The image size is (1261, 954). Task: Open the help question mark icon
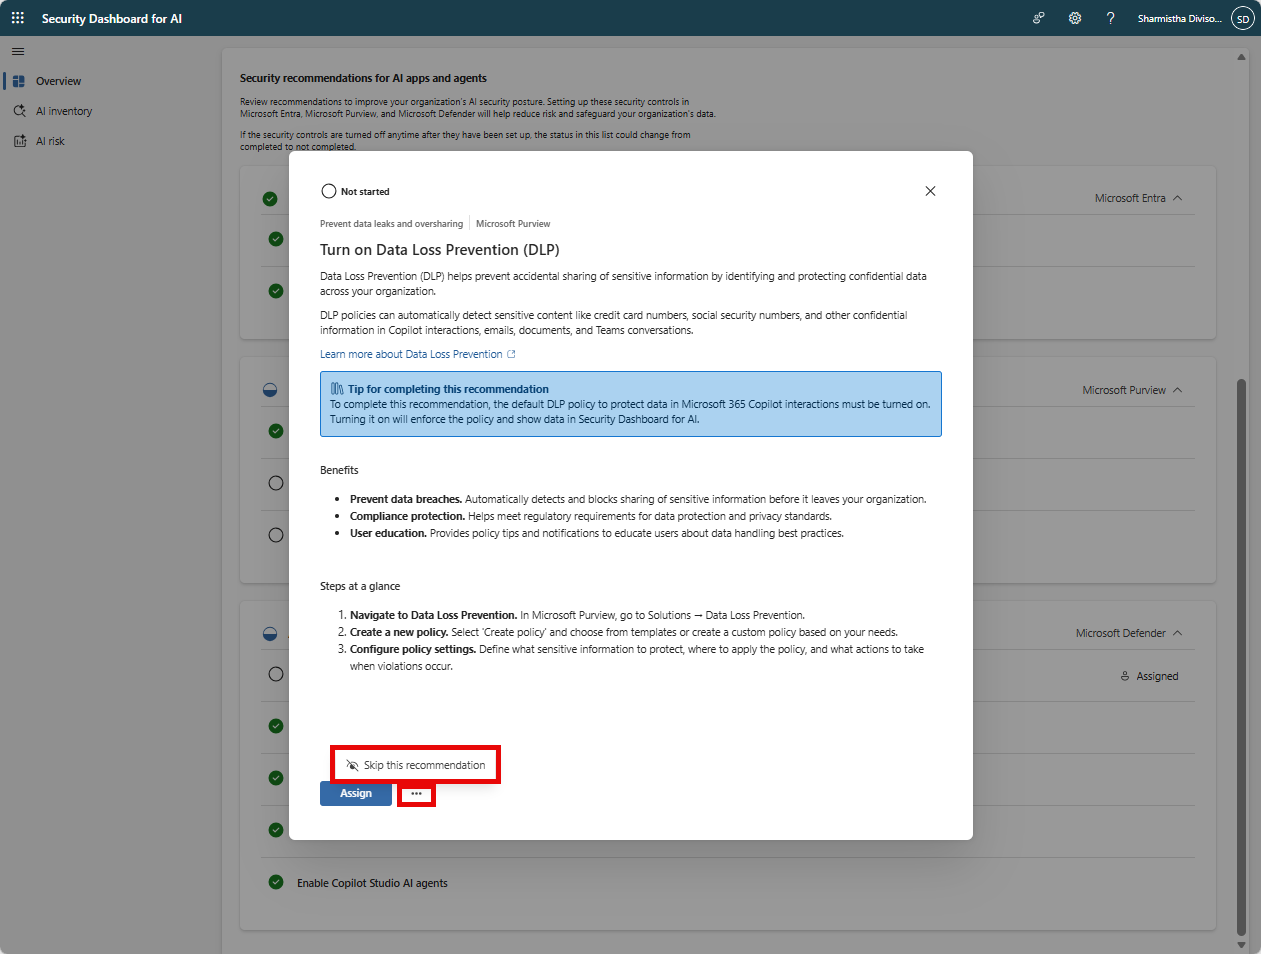click(1110, 18)
